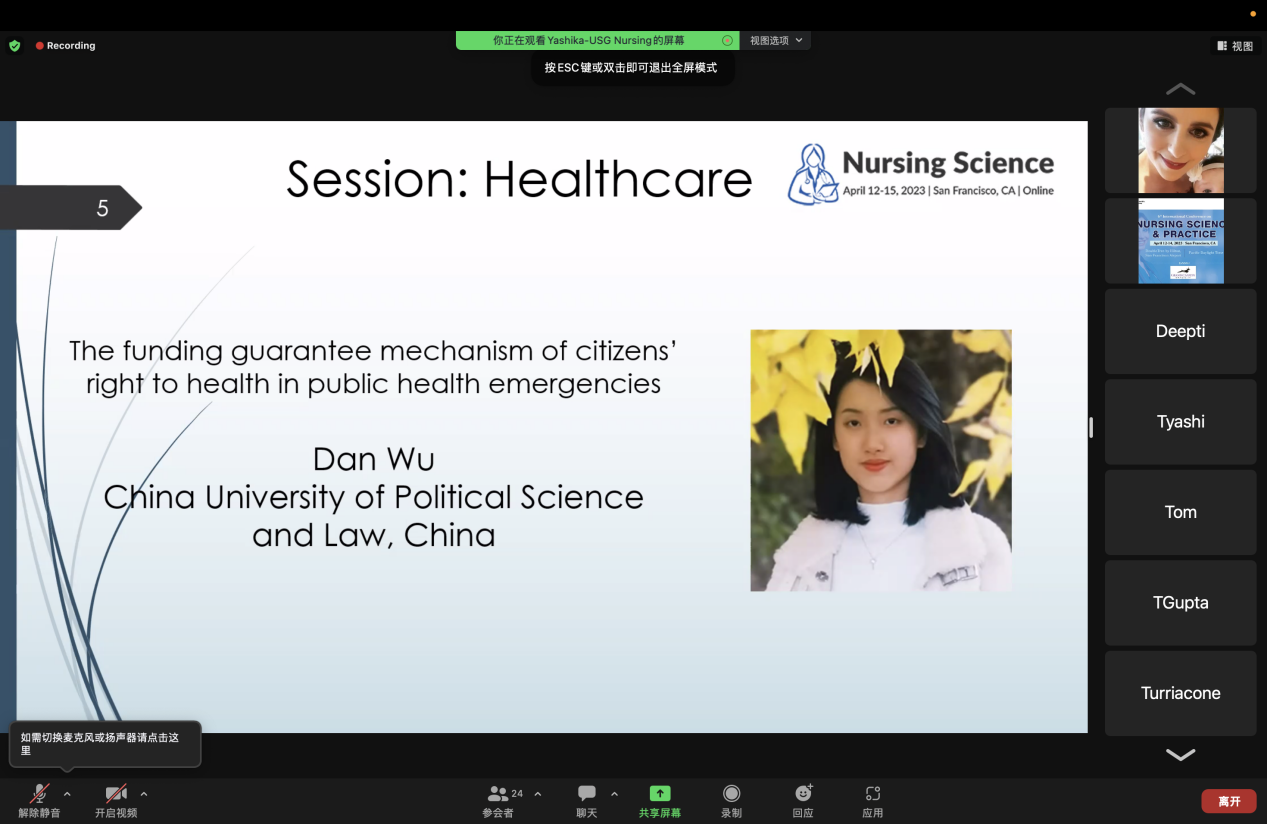Click the view layout button top right
The height and width of the screenshot is (824, 1267).
(1235, 46)
